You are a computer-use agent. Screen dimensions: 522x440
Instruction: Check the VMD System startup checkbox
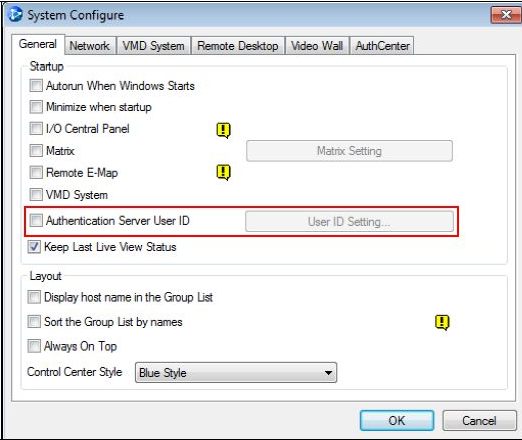(x=36, y=194)
